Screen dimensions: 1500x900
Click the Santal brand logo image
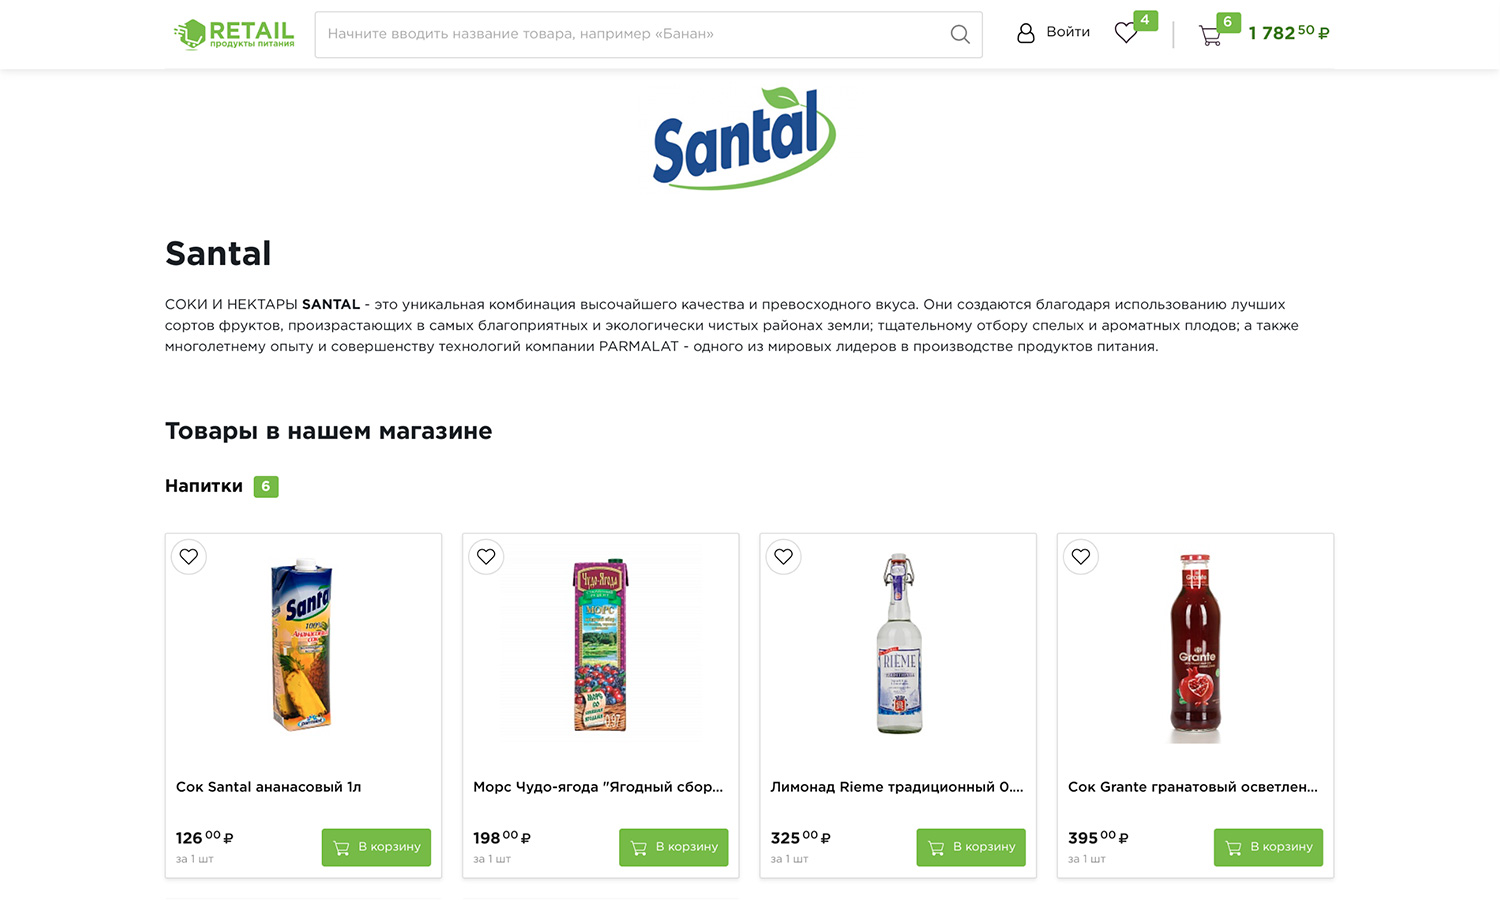pos(744,138)
